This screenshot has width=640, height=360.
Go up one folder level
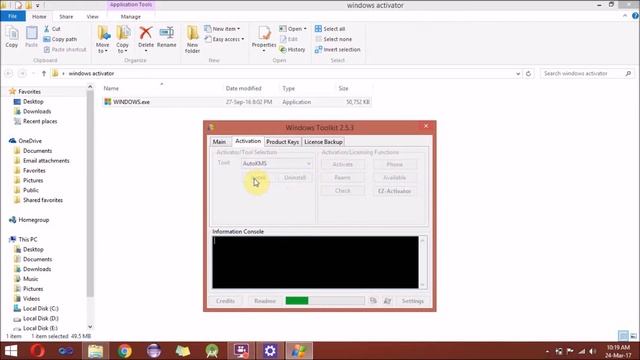tap(44, 73)
